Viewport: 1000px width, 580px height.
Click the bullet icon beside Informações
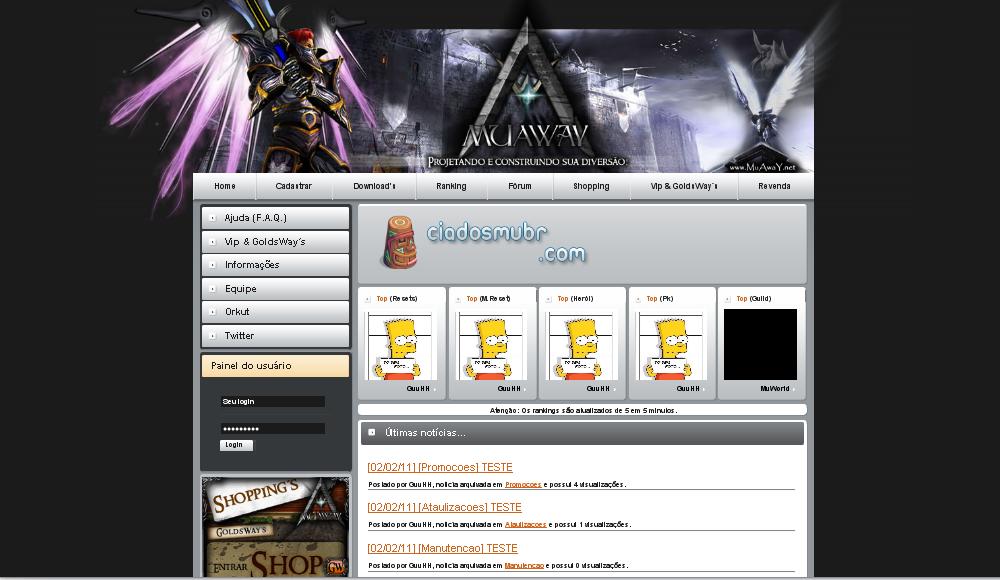pyautogui.click(x=212, y=265)
